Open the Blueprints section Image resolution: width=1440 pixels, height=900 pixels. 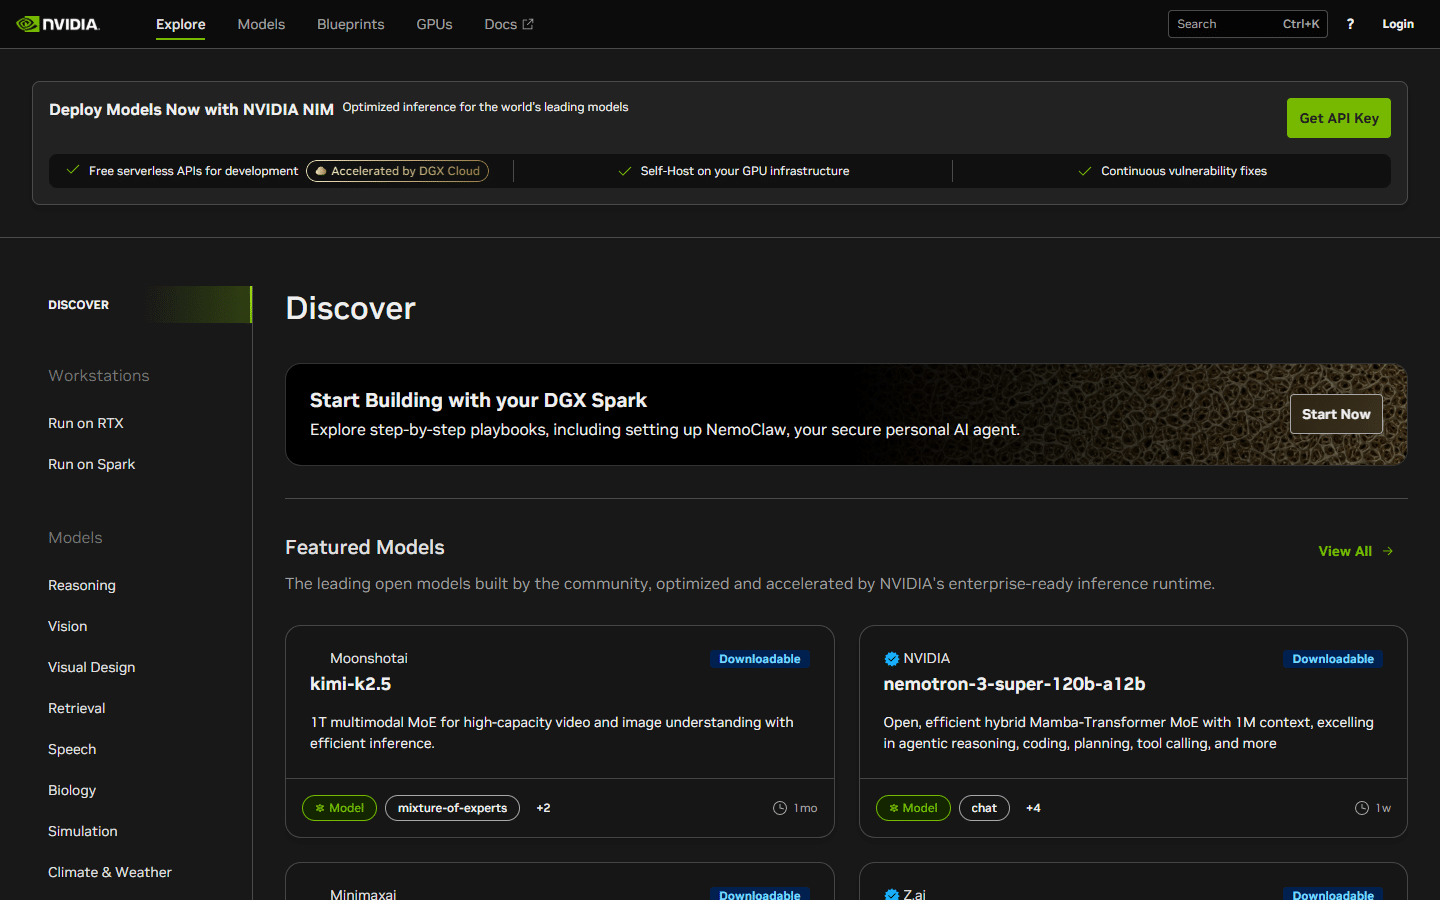tap(350, 24)
